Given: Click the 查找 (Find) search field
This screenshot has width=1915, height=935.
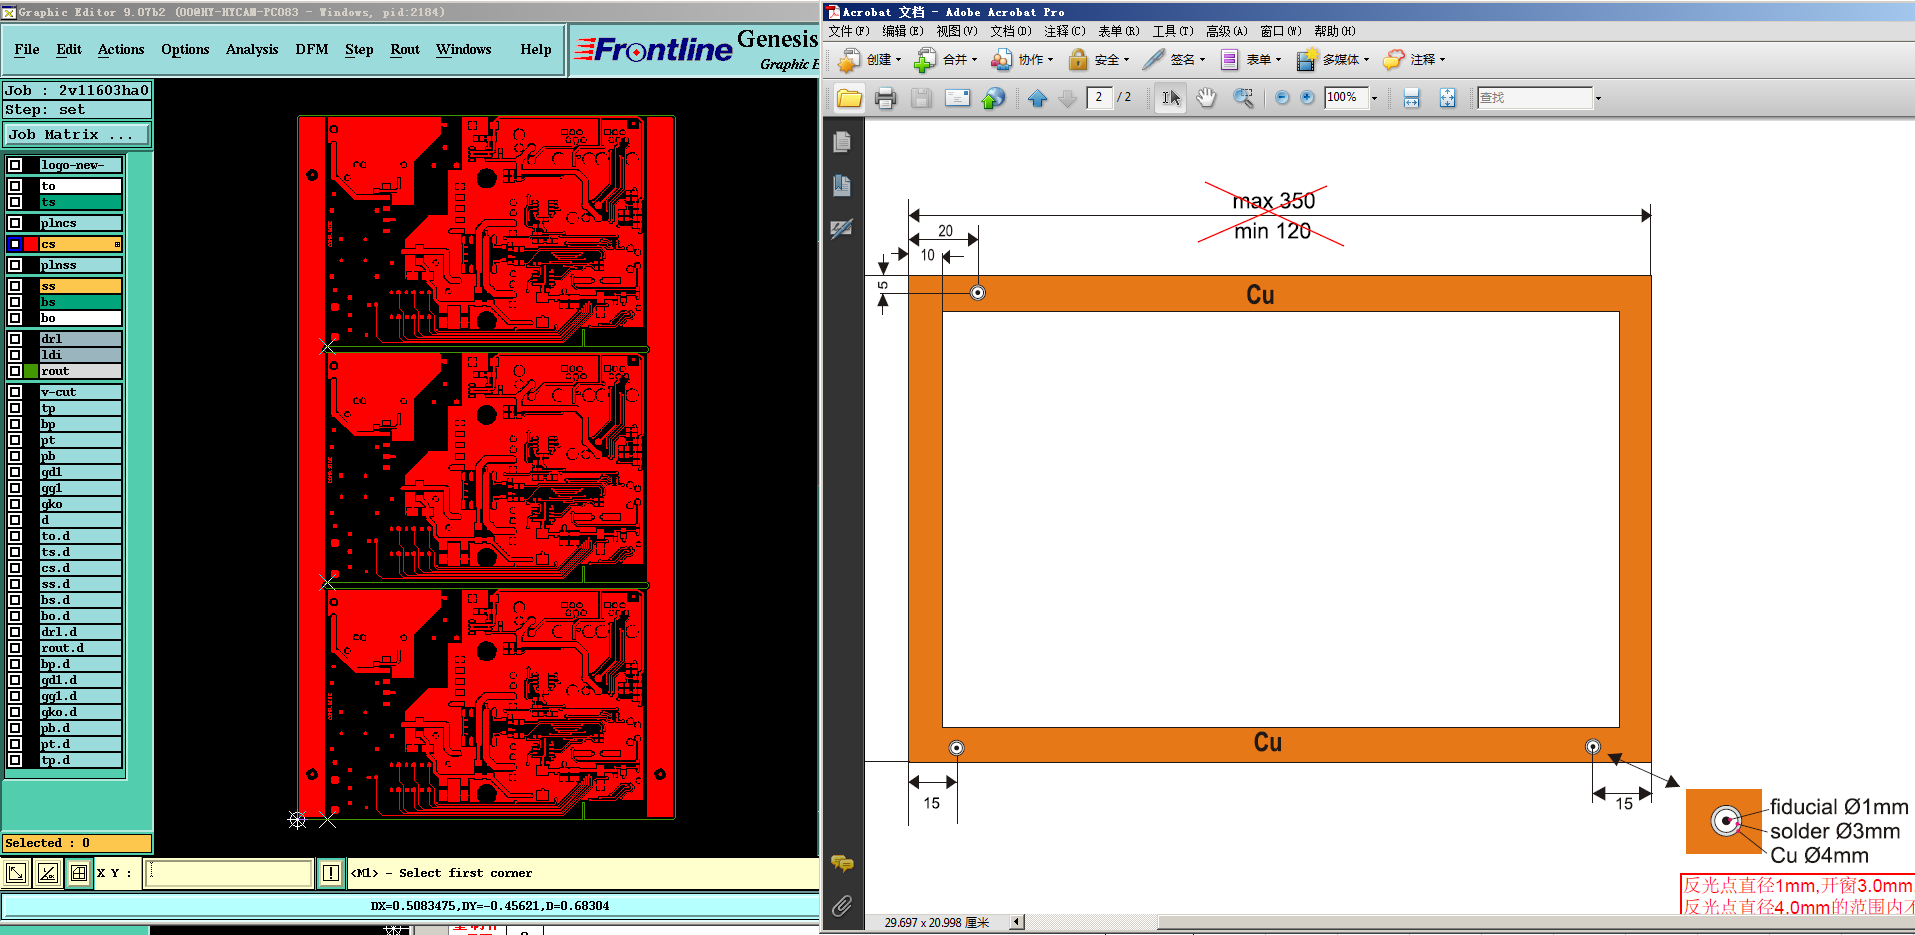Looking at the screenshot, I should coord(1535,98).
